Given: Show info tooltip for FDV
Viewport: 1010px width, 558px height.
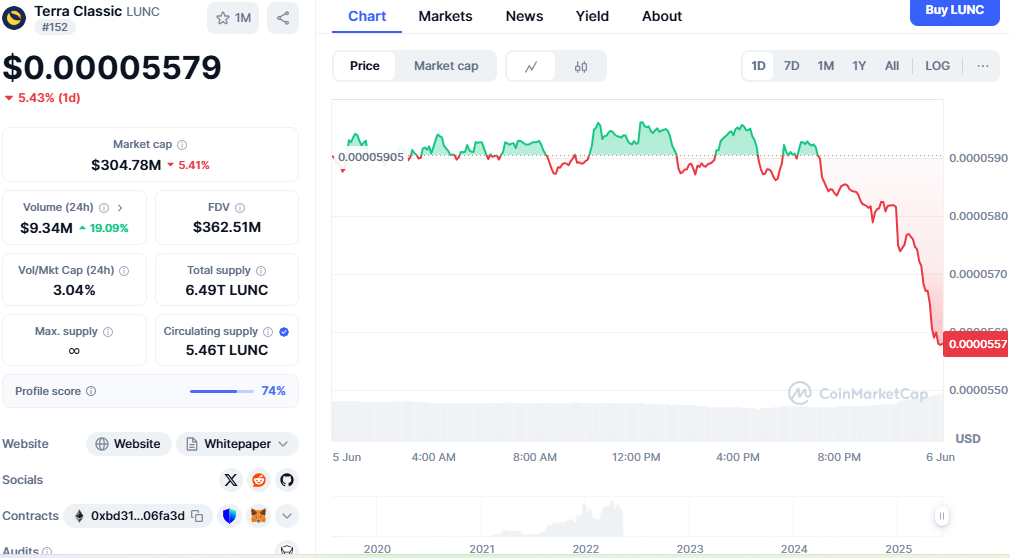Looking at the screenshot, I should (x=240, y=207).
